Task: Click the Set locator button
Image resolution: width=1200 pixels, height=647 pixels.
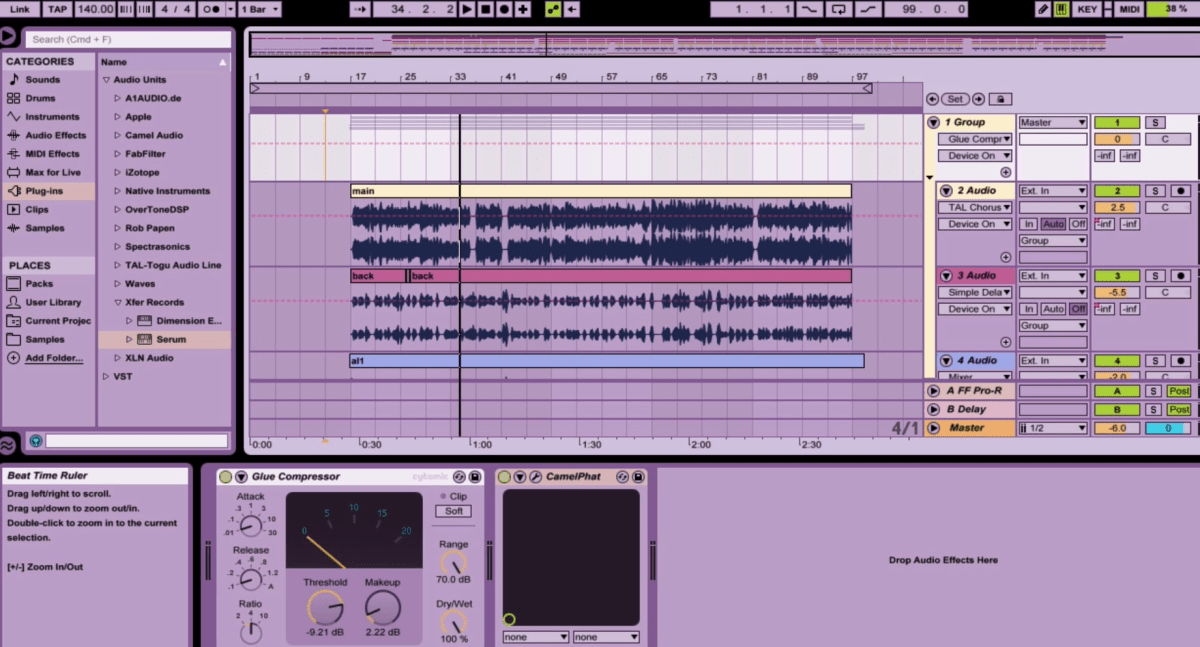Action: [x=955, y=98]
